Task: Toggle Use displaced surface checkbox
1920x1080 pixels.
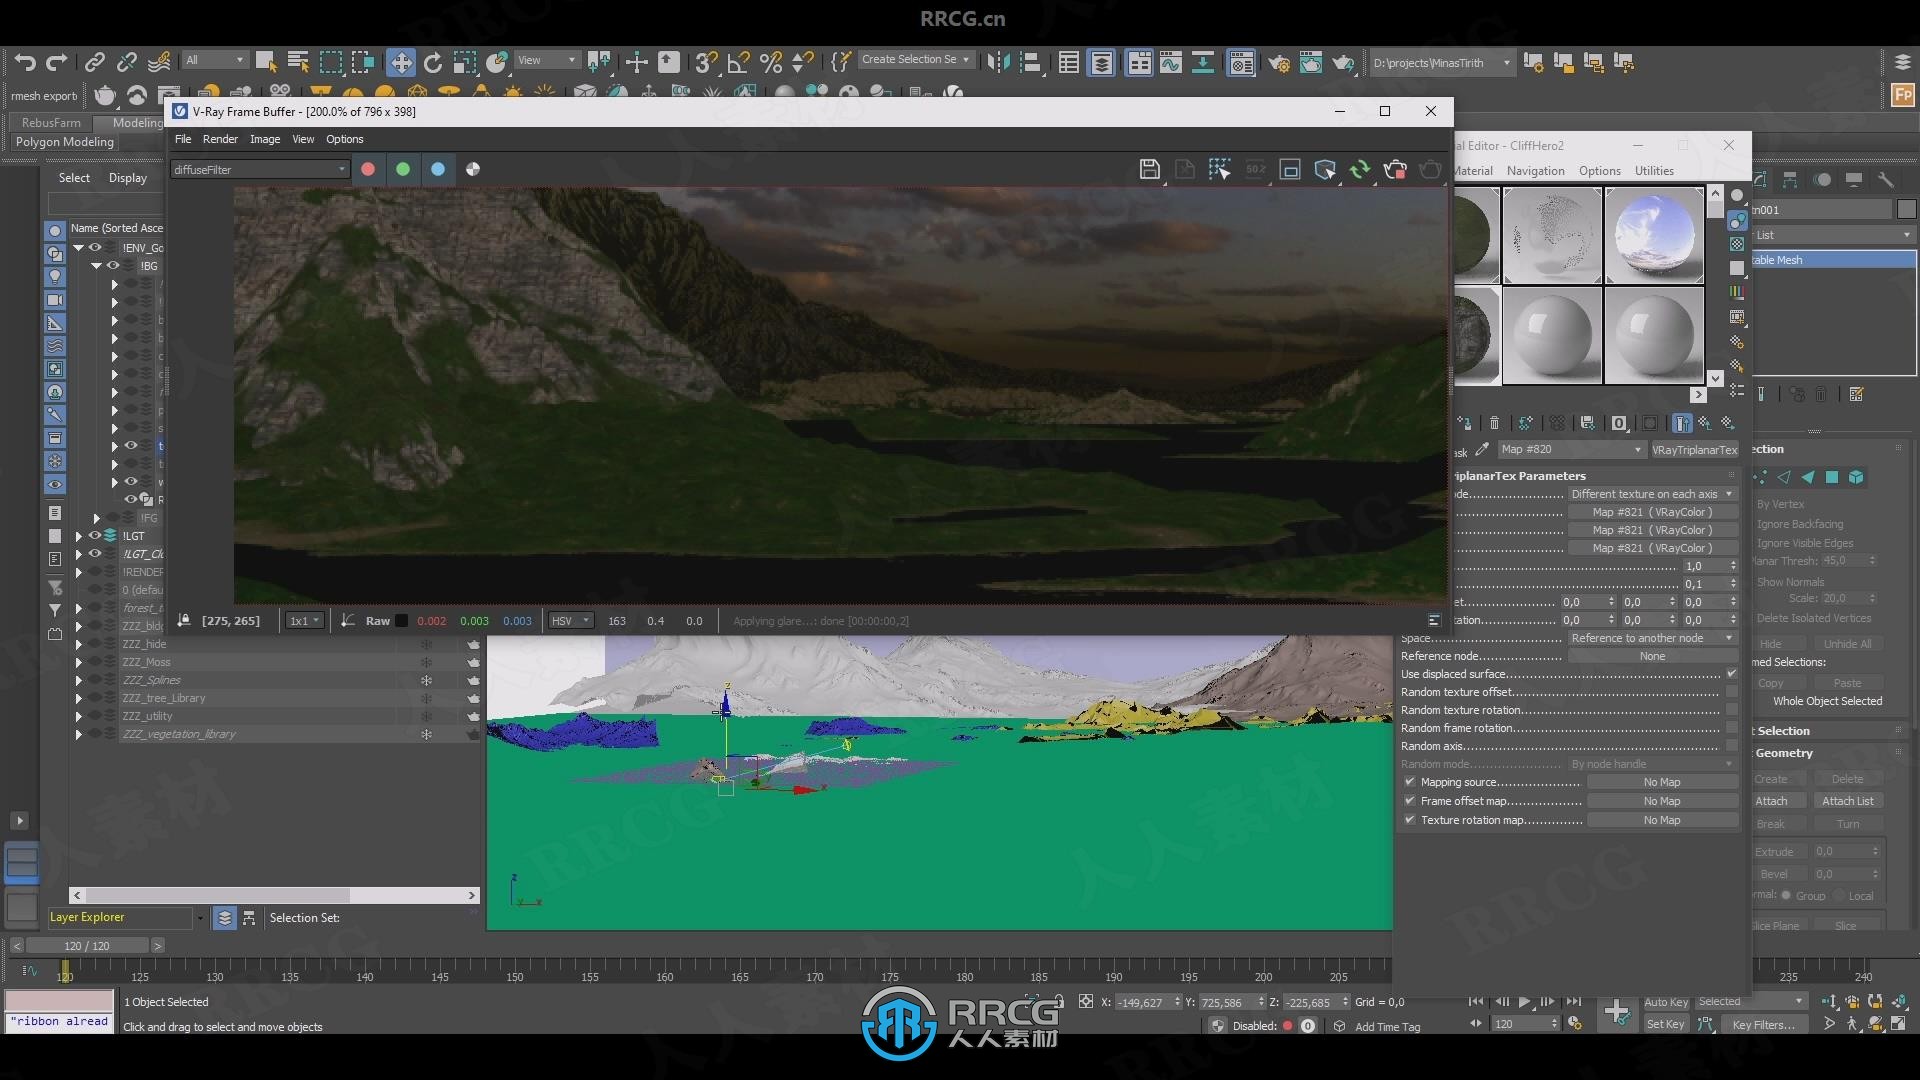Action: pyautogui.click(x=1731, y=674)
